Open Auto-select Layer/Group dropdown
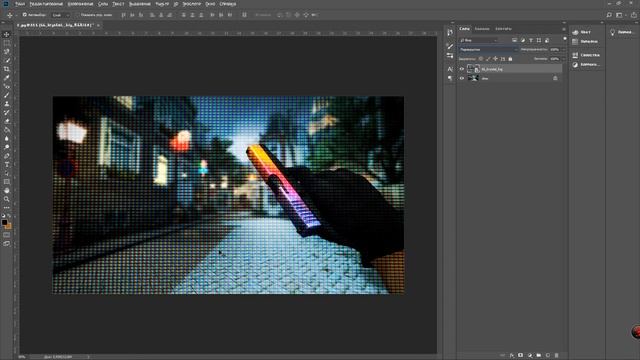 [61, 15]
